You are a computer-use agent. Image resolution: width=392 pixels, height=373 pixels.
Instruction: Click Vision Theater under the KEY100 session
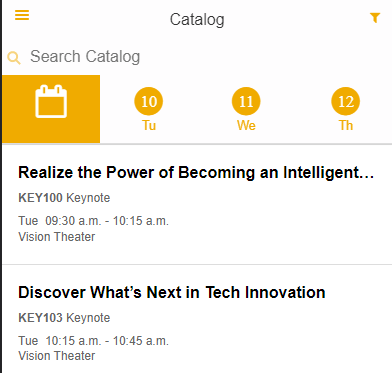(57, 237)
